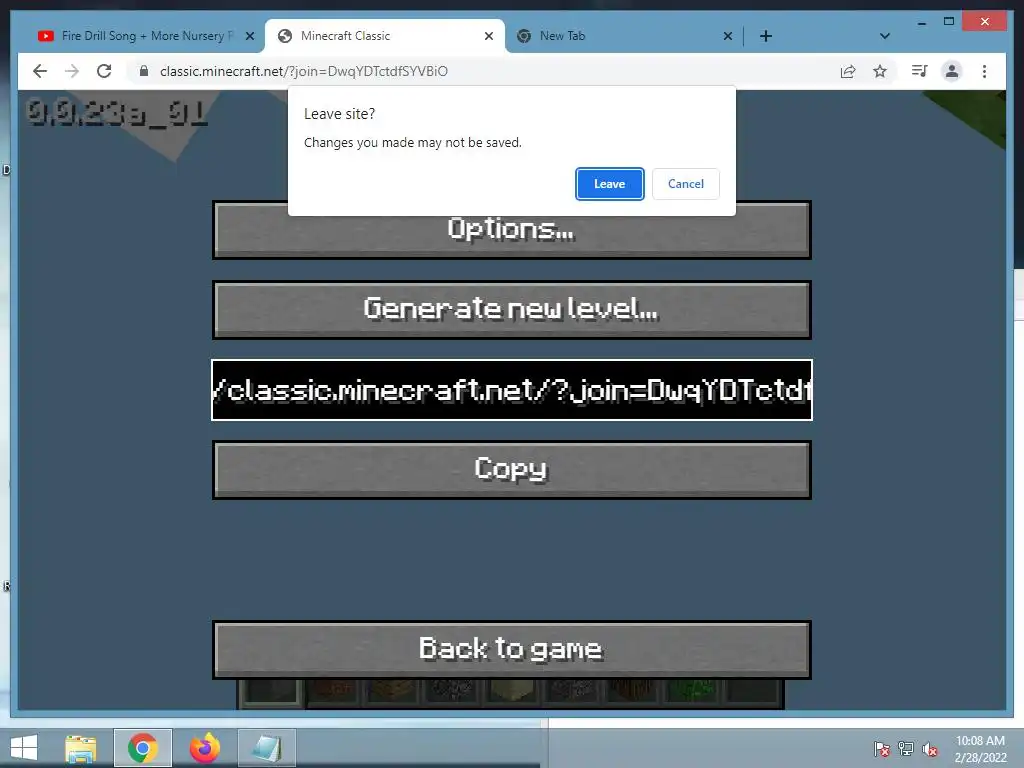Click the muted volume tray icon
This screenshot has height=768, width=1024.
[x=930, y=749]
